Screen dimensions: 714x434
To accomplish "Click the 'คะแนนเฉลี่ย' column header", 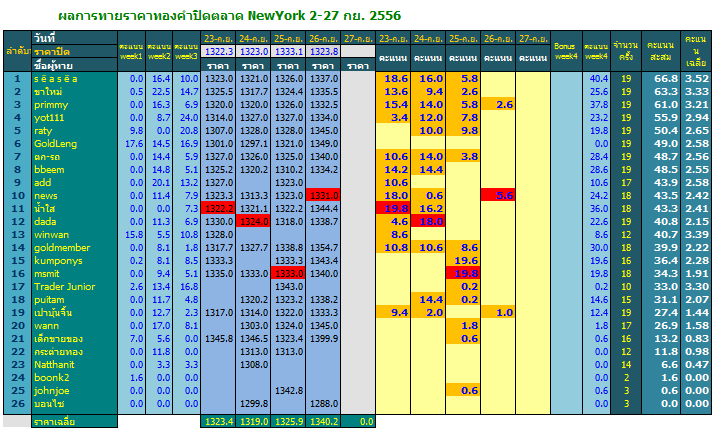I will 696,51.
